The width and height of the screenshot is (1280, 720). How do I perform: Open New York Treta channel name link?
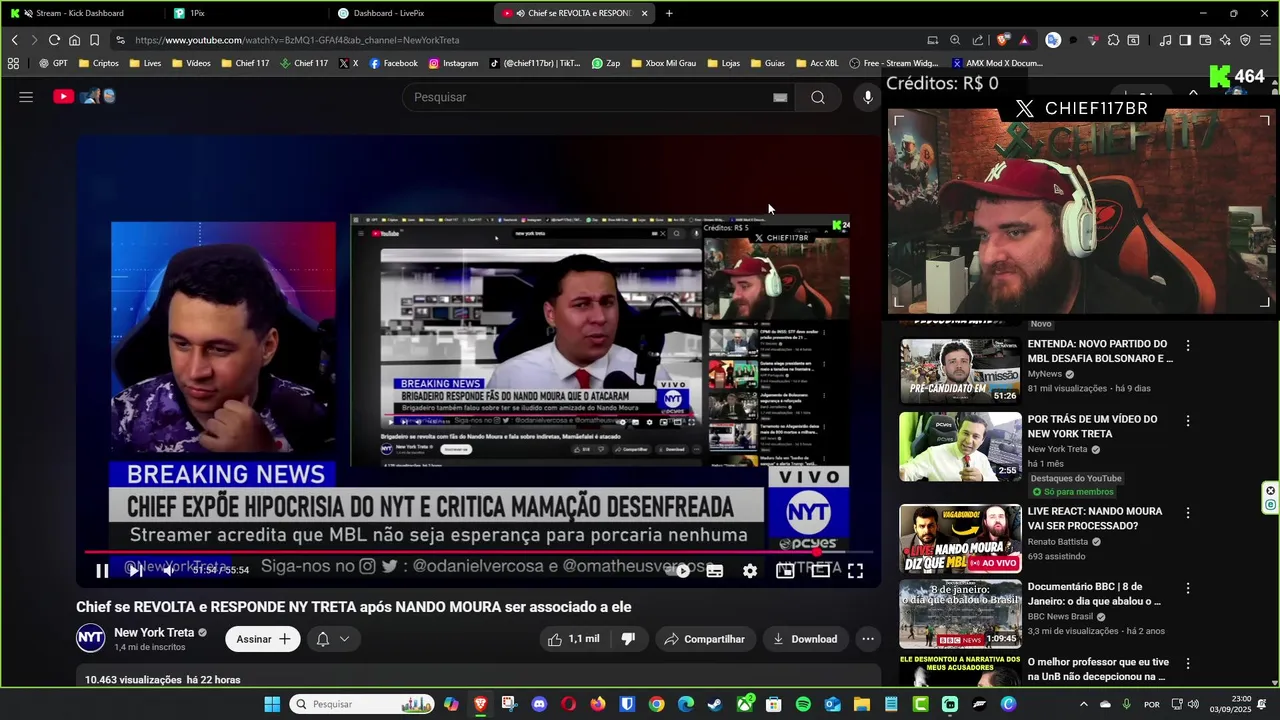point(154,632)
